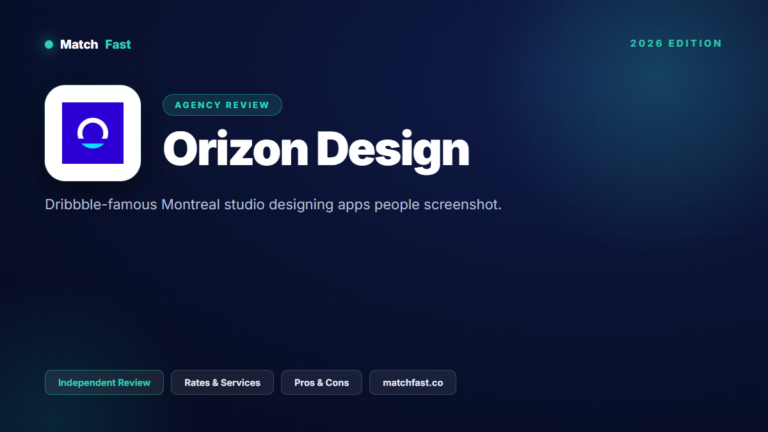Click the Dribbble-famous Montreal studio tagline
The width and height of the screenshot is (768, 432).
pos(273,205)
